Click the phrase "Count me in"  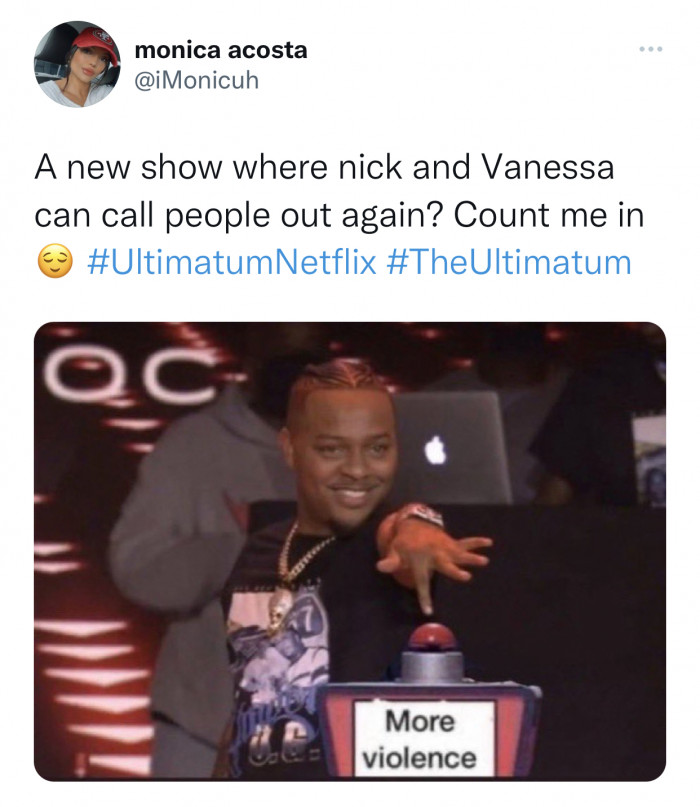point(549,215)
